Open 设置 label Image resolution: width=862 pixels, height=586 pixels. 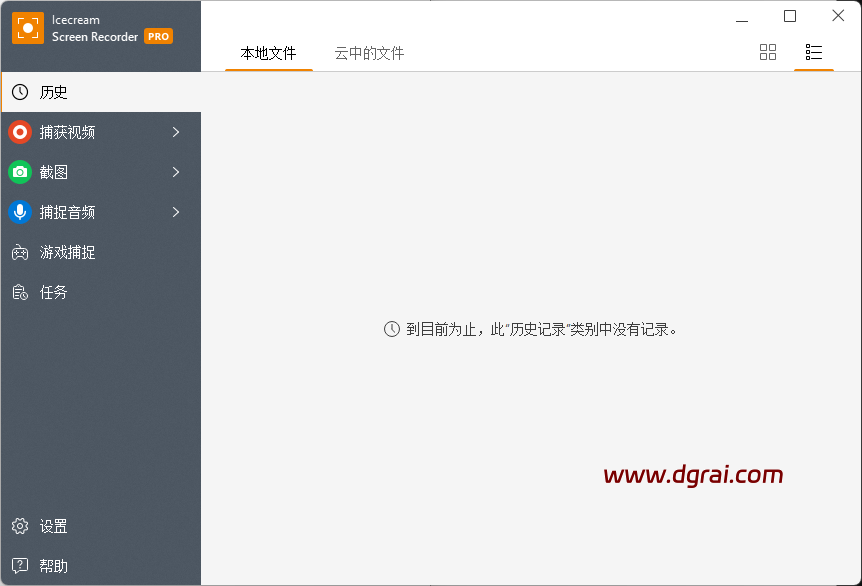coord(53,526)
